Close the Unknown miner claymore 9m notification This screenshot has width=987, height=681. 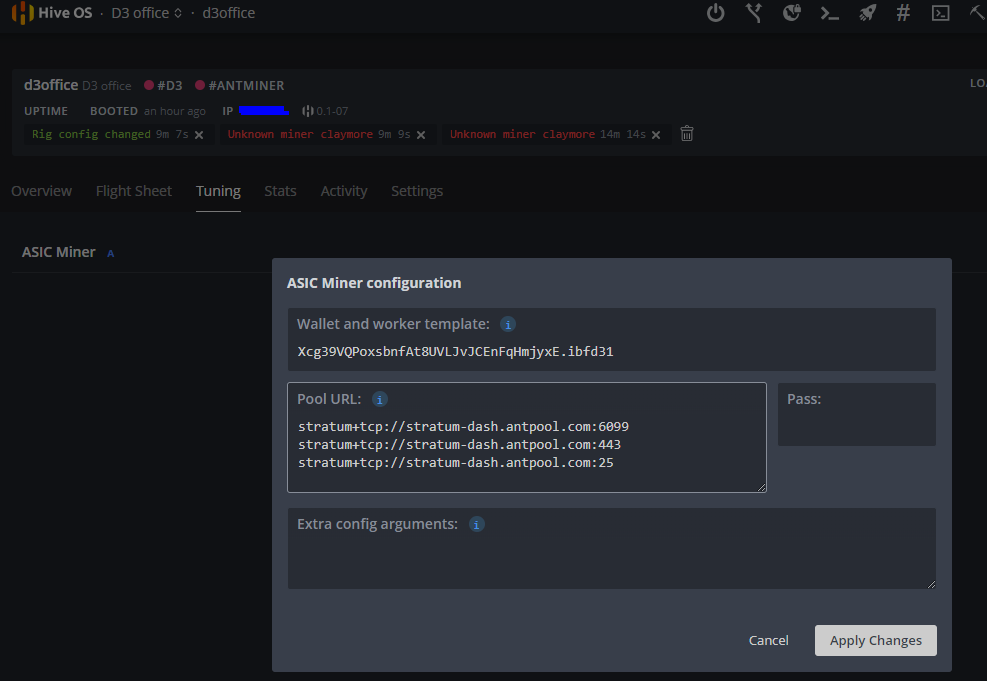(x=421, y=134)
